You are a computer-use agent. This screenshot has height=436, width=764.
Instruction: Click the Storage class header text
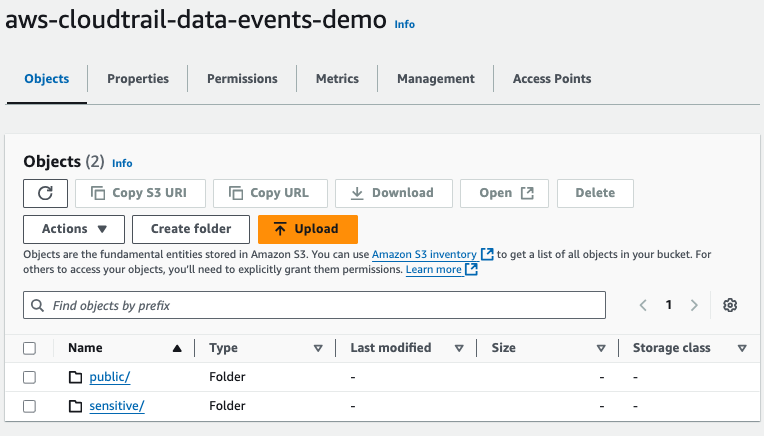[671, 348]
